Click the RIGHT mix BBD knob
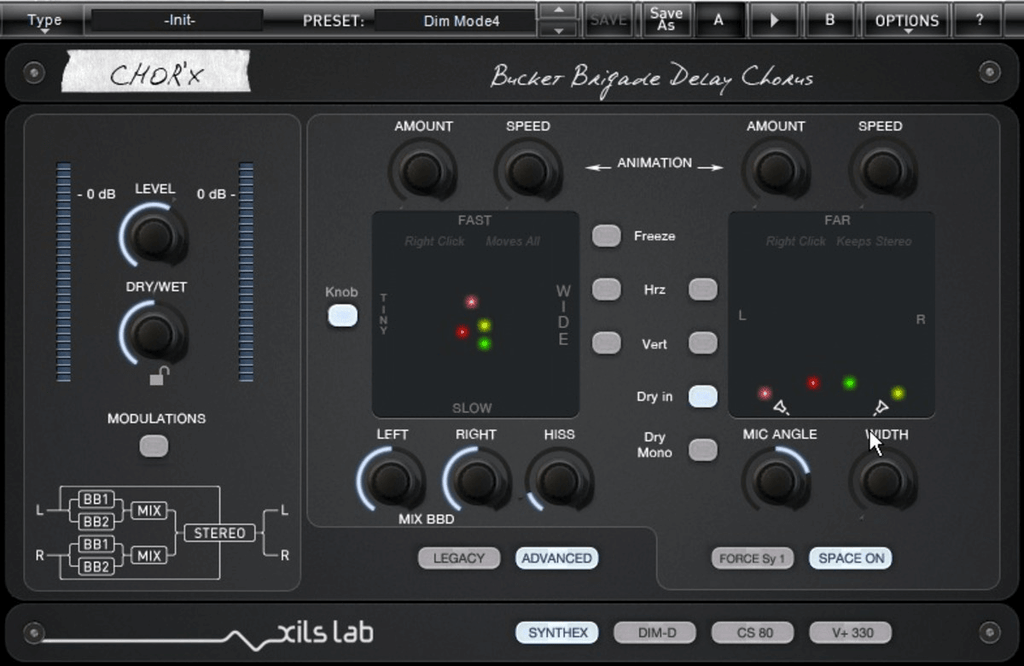The height and width of the screenshot is (666, 1024). [x=477, y=480]
